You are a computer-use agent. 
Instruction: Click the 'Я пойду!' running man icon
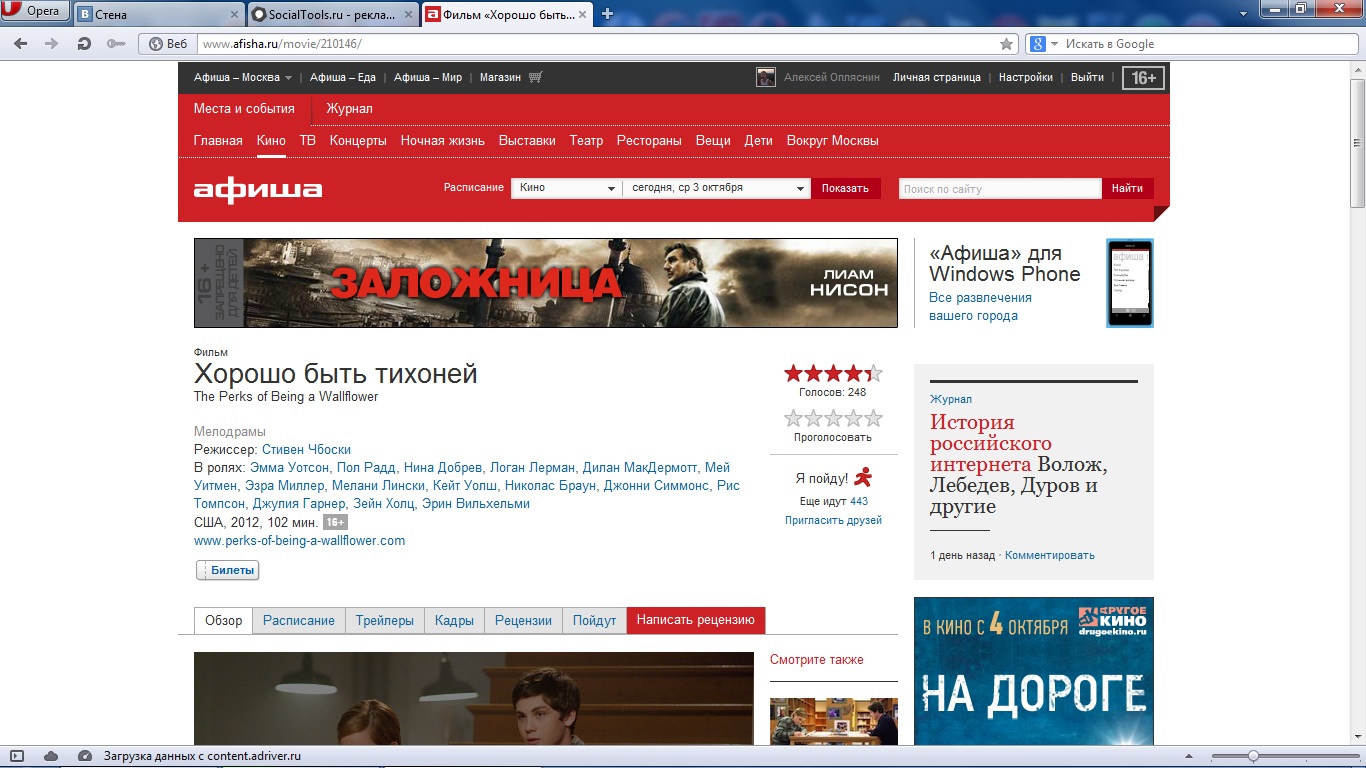click(862, 477)
